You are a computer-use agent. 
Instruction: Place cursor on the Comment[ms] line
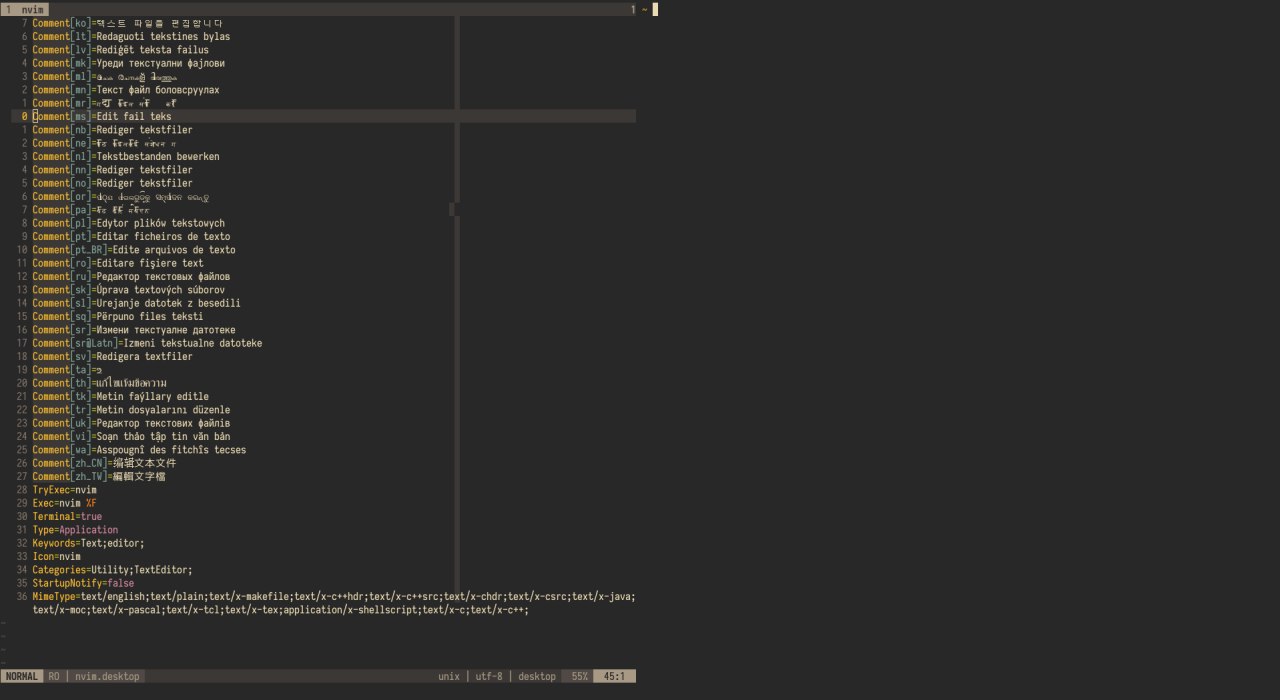[x=102, y=117]
